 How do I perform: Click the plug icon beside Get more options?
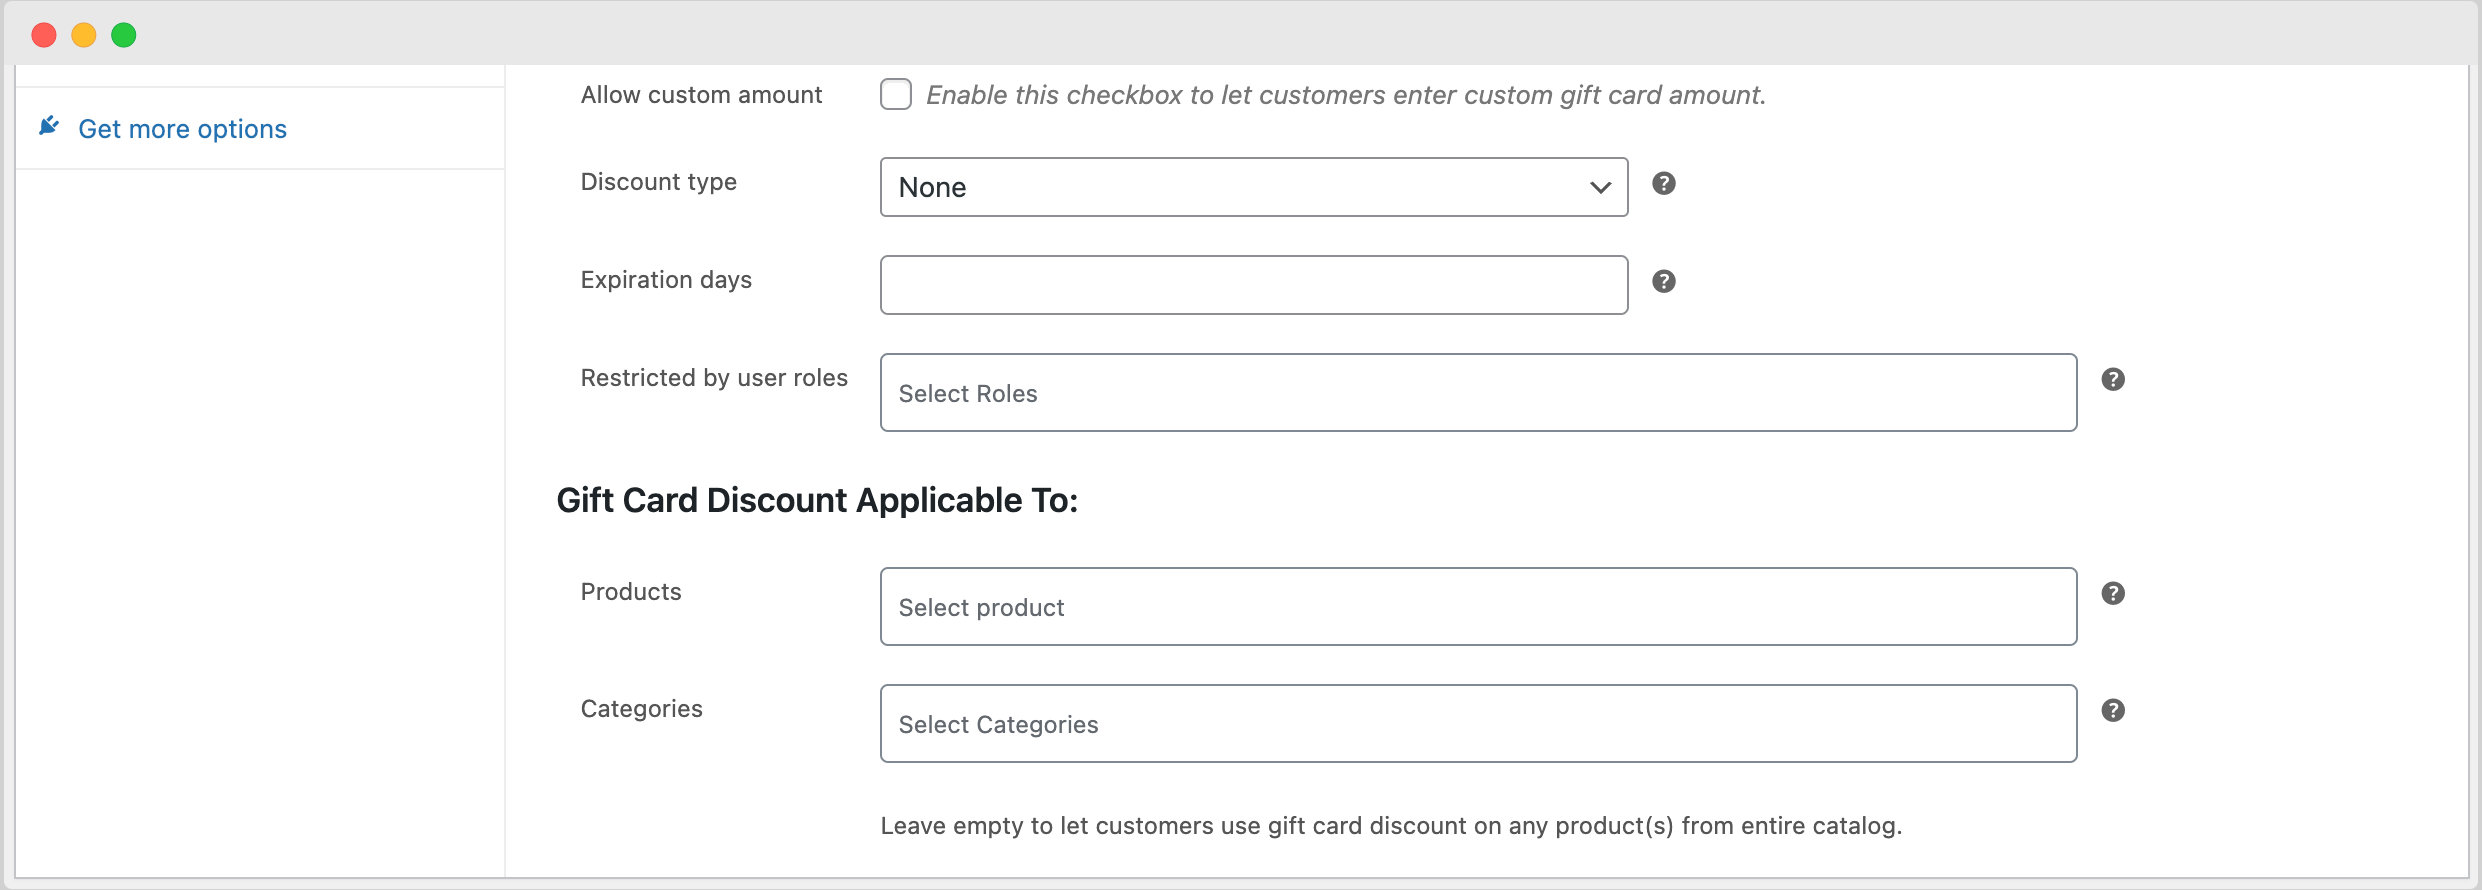pyautogui.click(x=49, y=126)
